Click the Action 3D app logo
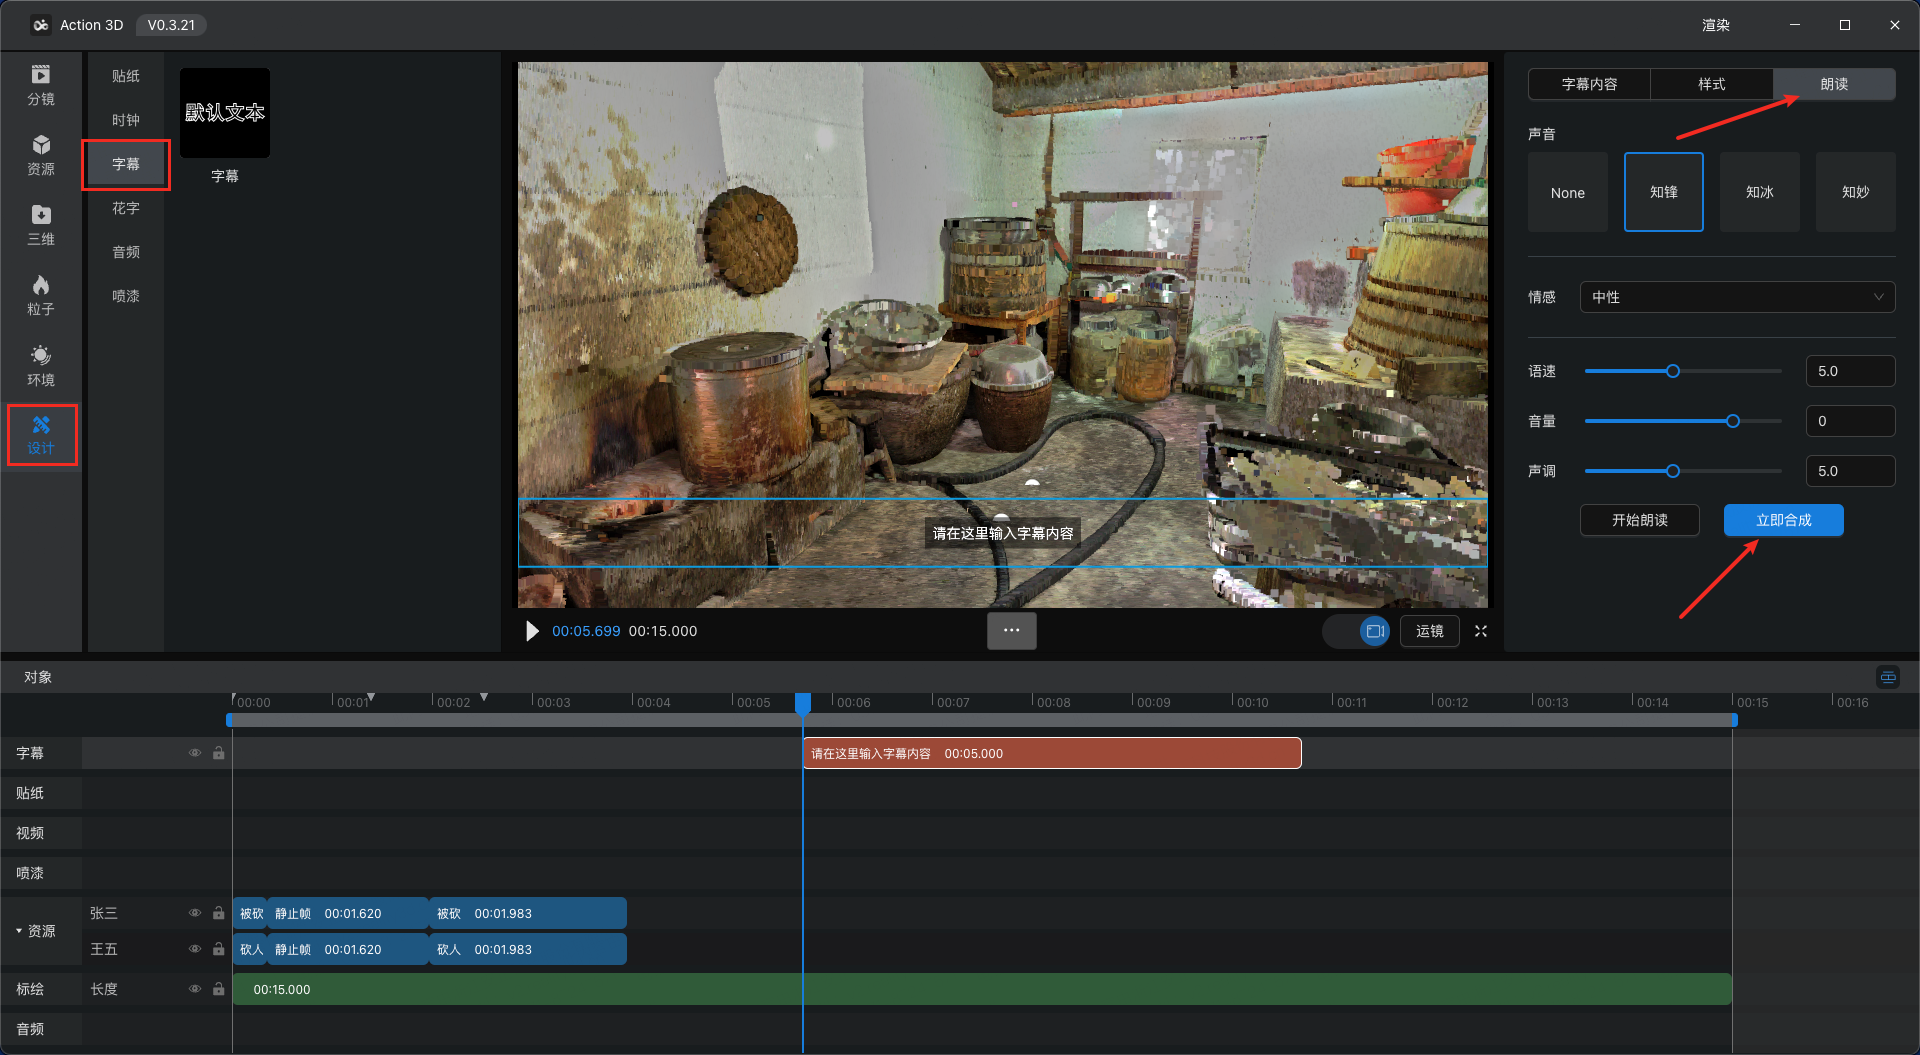The image size is (1920, 1055). [40, 25]
